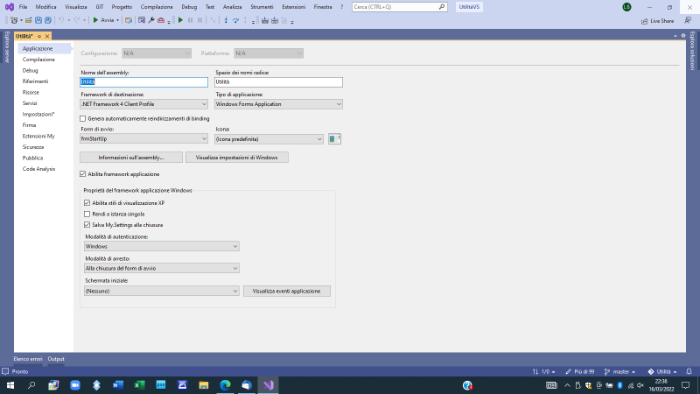Open Form di avvio dropdown
Screen dimensions: 700x394
point(144,139)
